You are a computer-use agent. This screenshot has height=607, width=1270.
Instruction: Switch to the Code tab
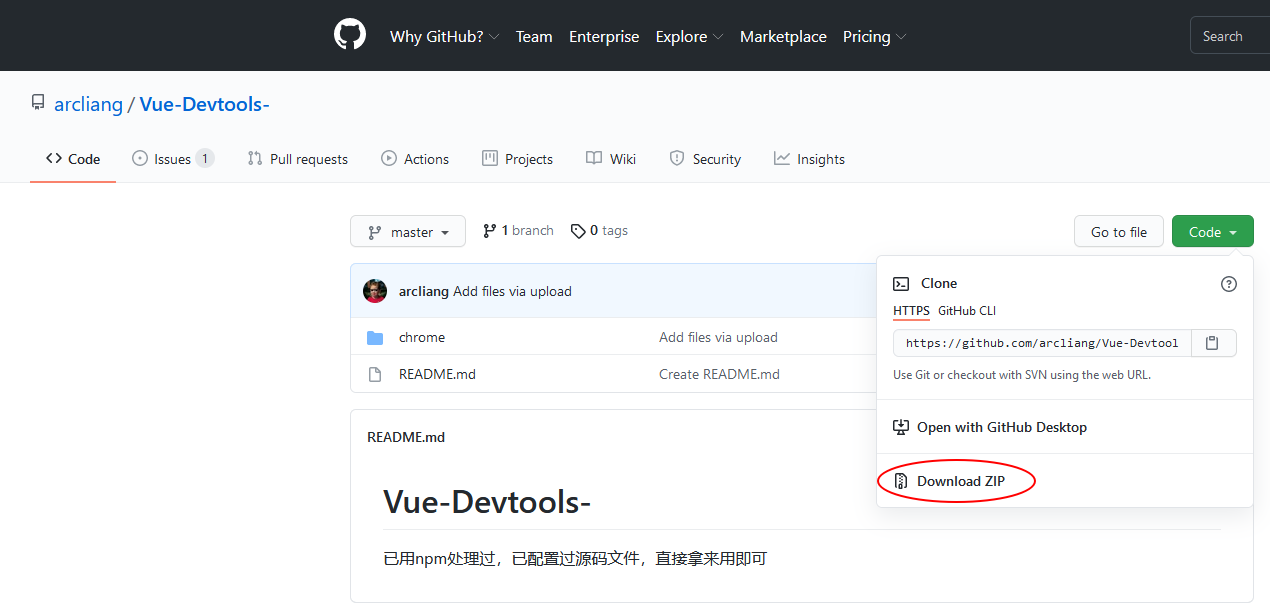[x=73, y=159]
